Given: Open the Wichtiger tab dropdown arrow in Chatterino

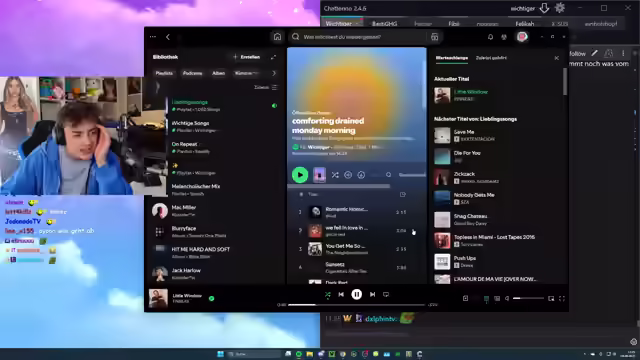Looking at the screenshot, I should click(x=357, y=24).
